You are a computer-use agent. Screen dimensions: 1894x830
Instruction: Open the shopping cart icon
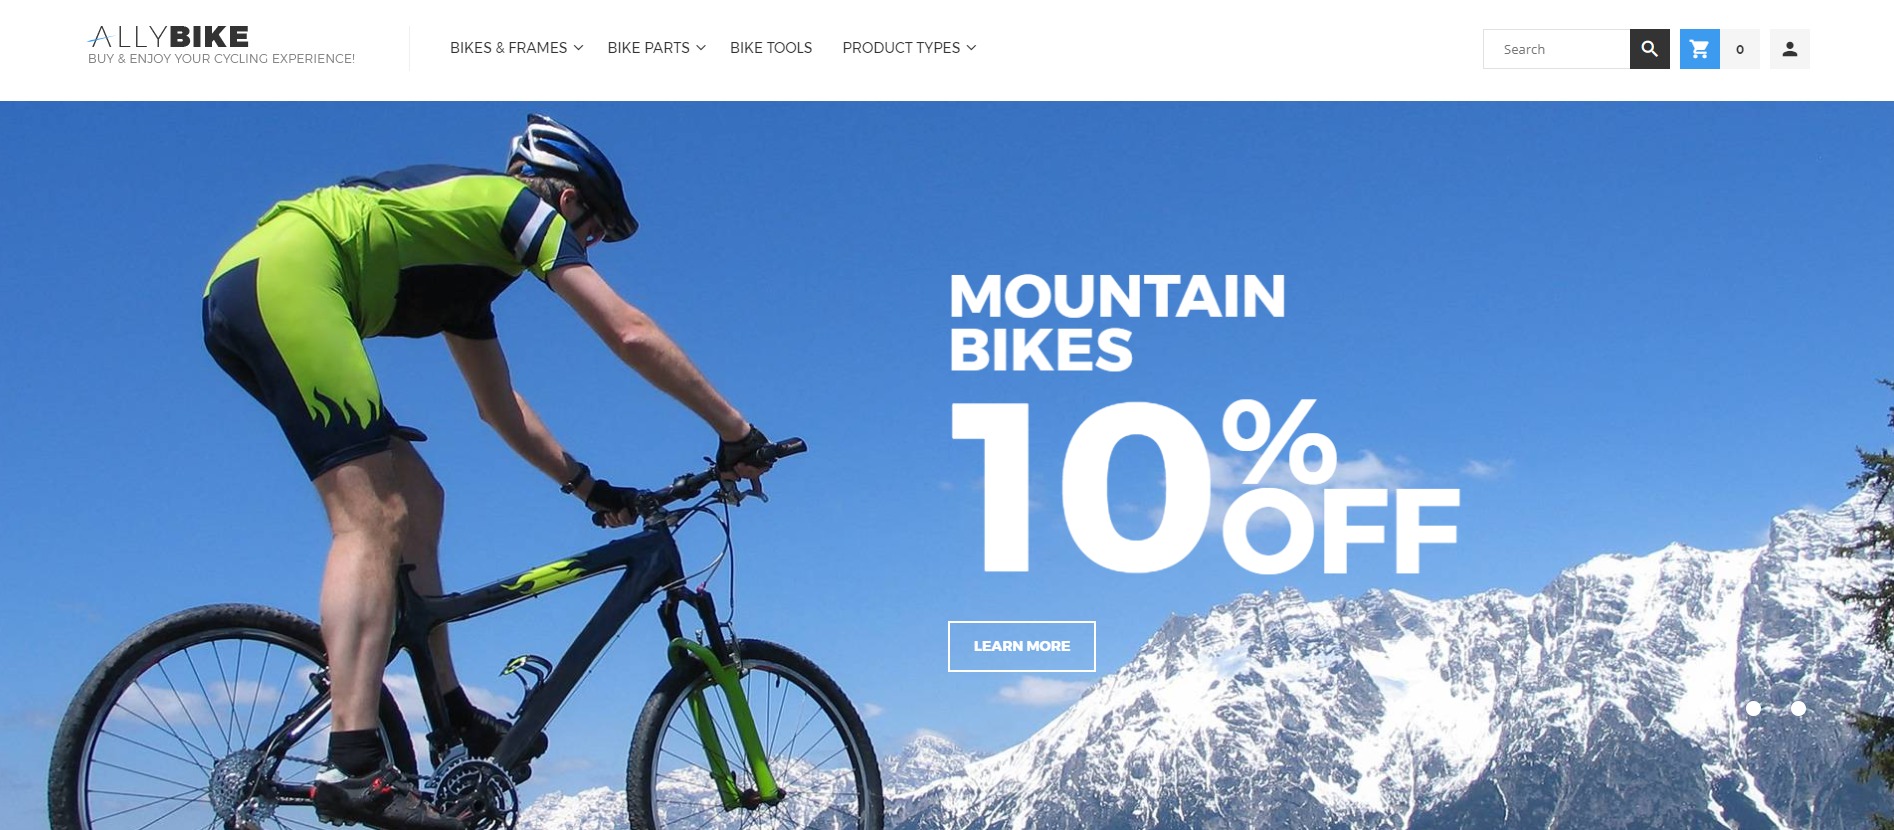point(1699,49)
